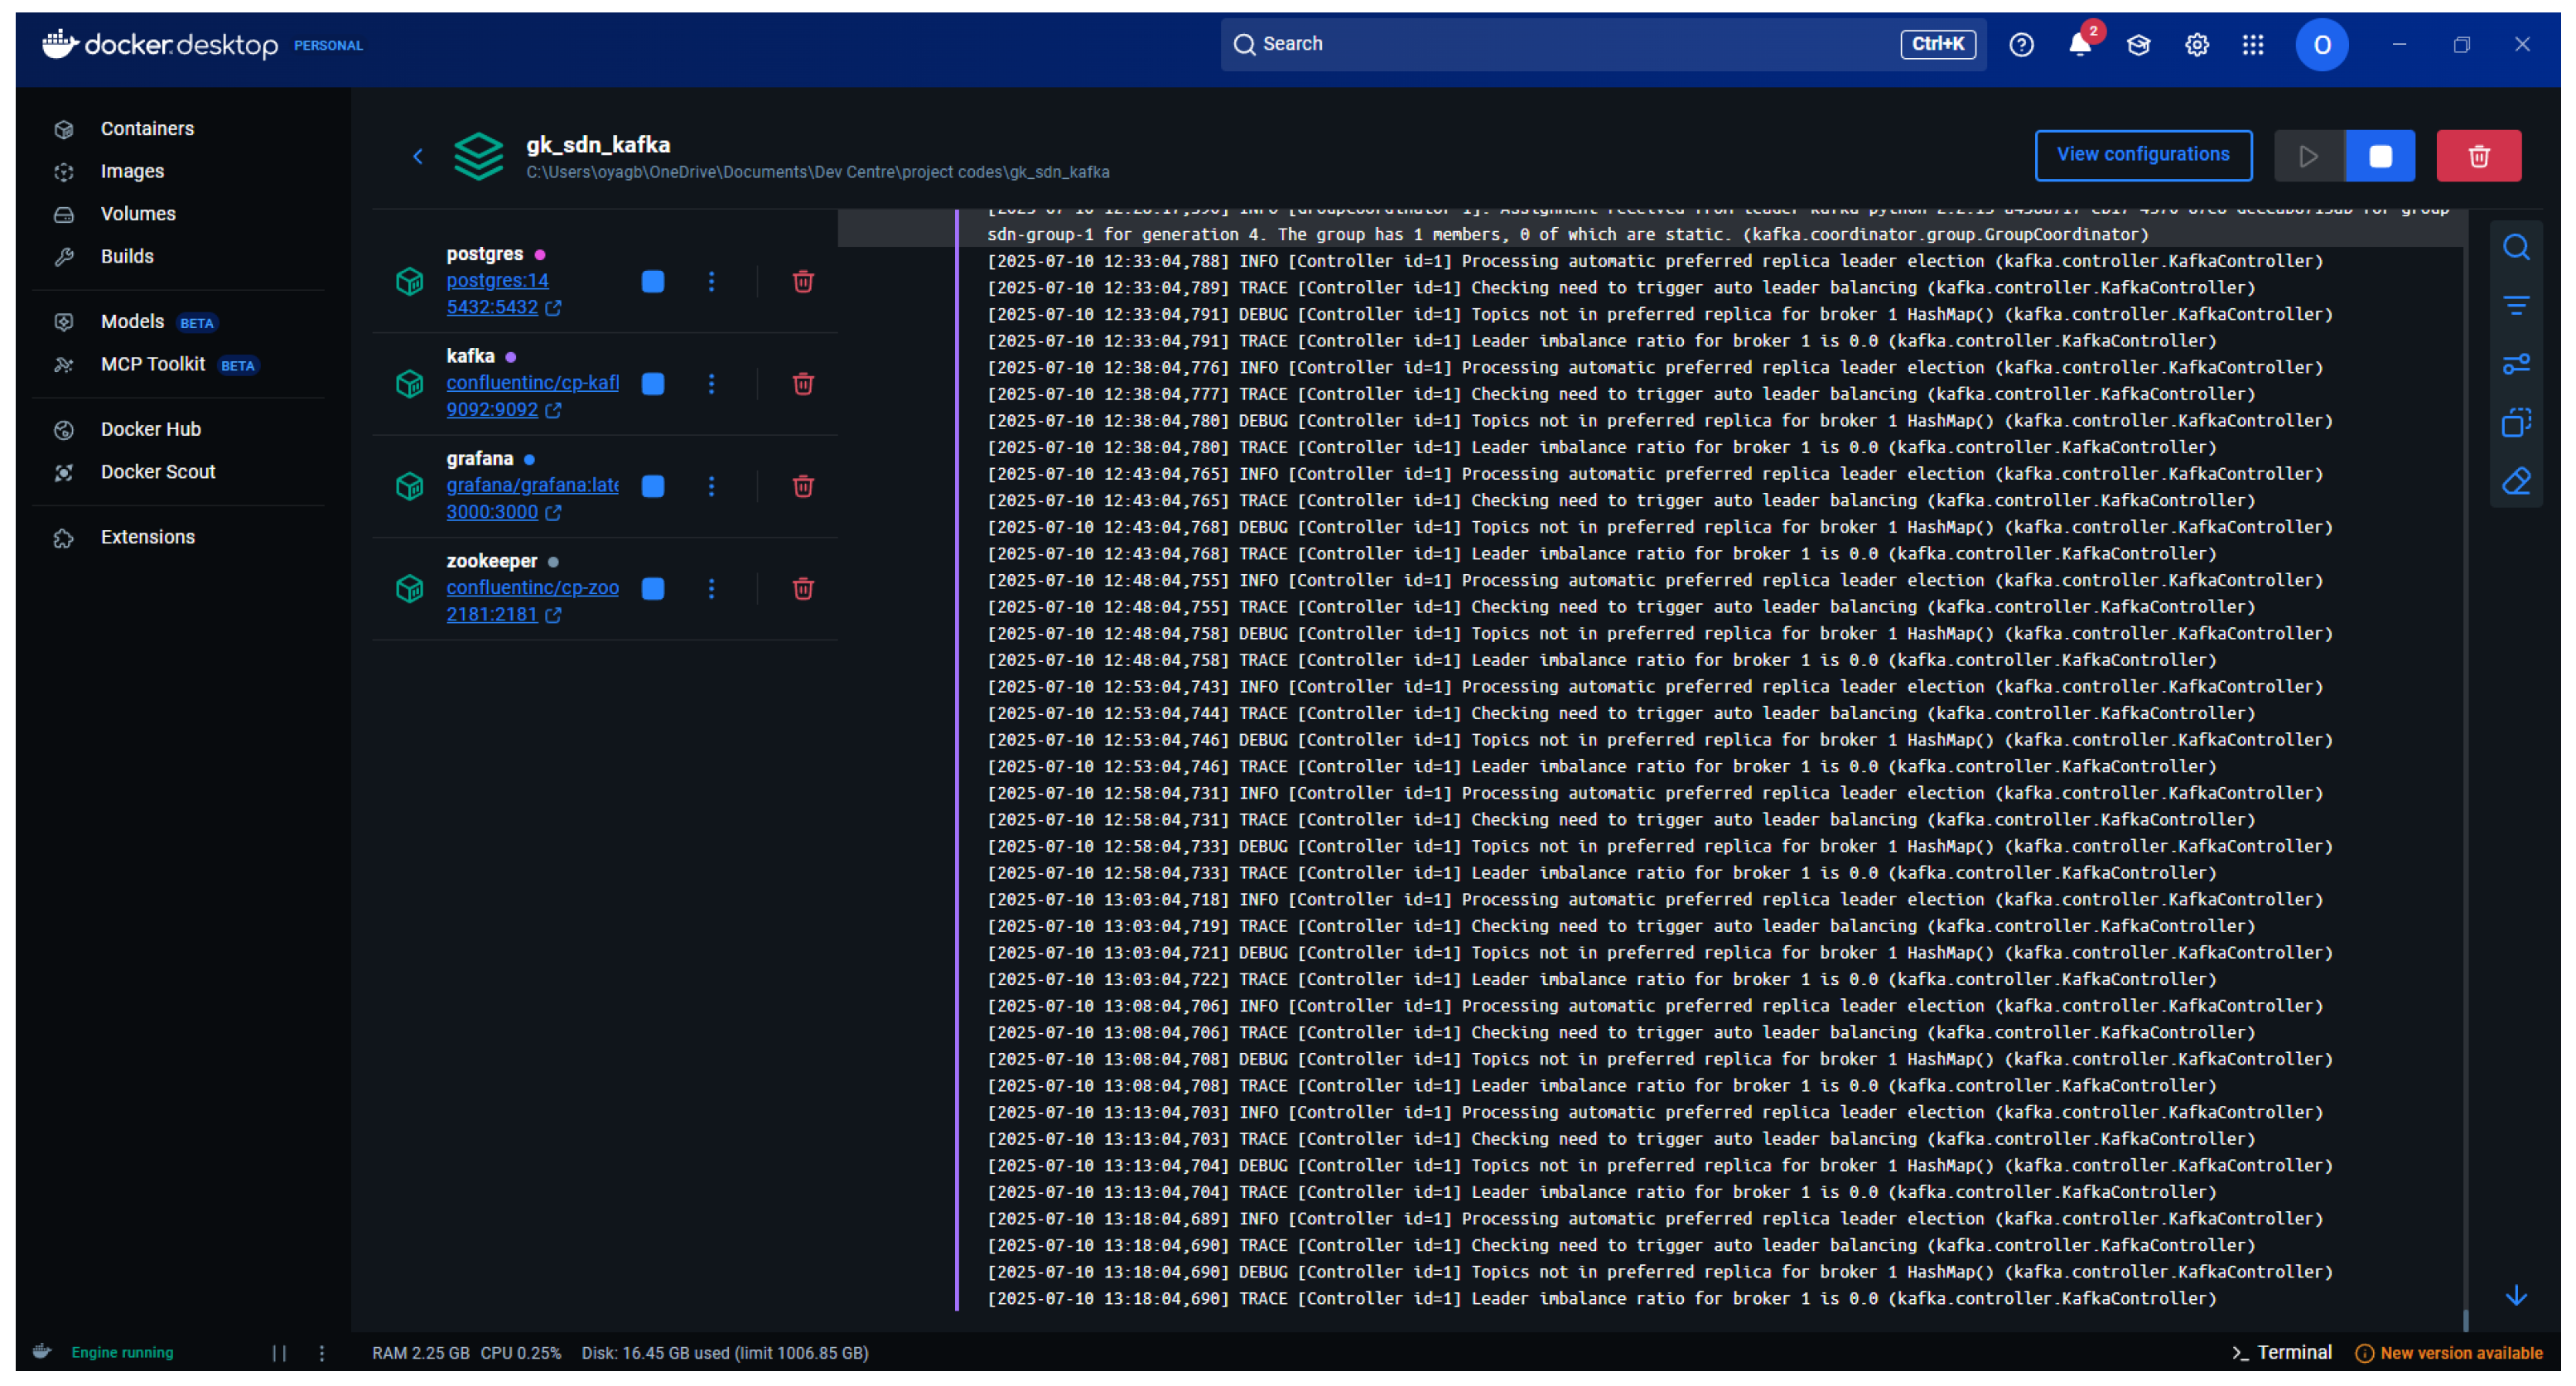Pause the Docker engine in status bar
The height and width of the screenshot is (1386, 2576).
coord(279,1353)
